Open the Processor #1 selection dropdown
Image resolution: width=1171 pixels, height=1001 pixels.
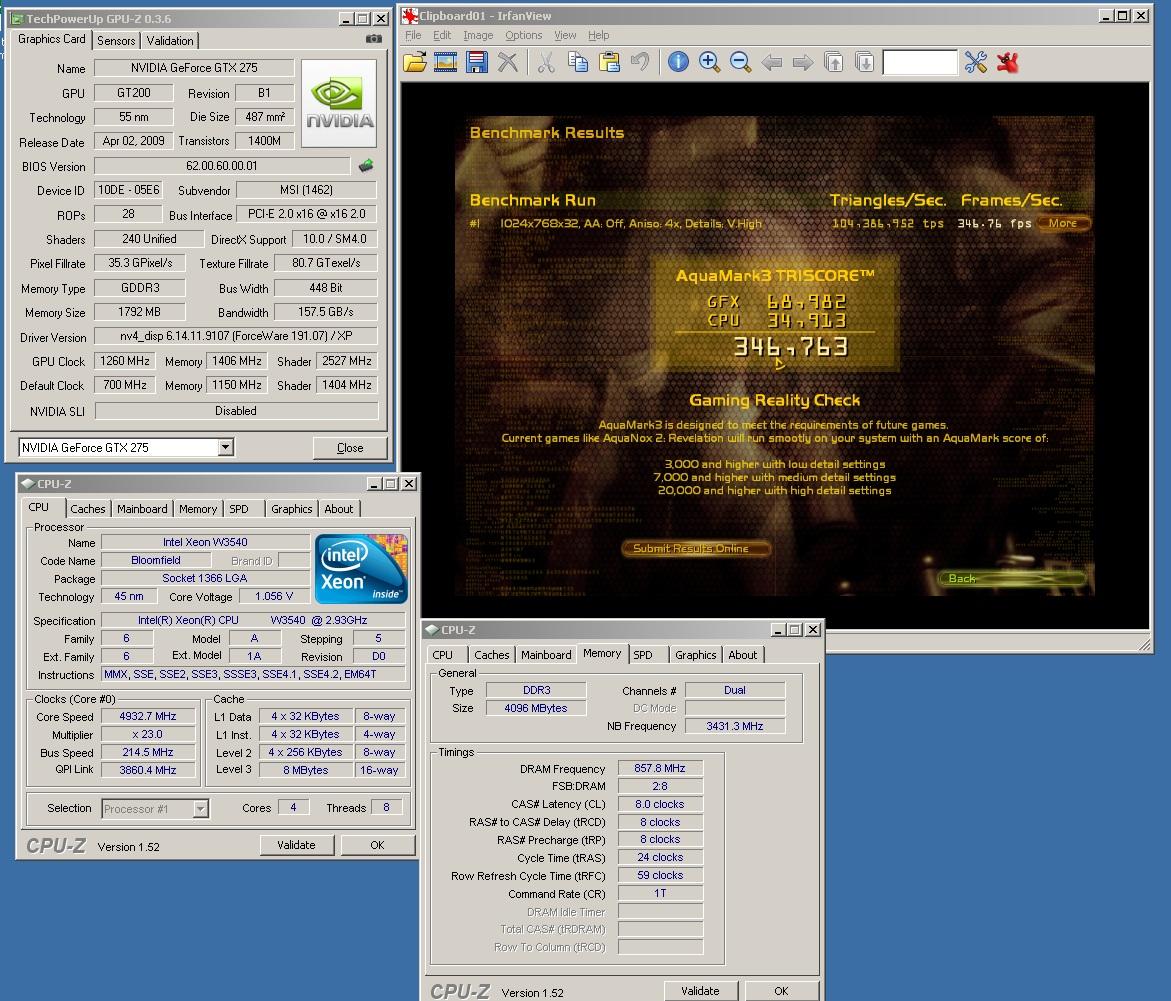pos(200,808)
